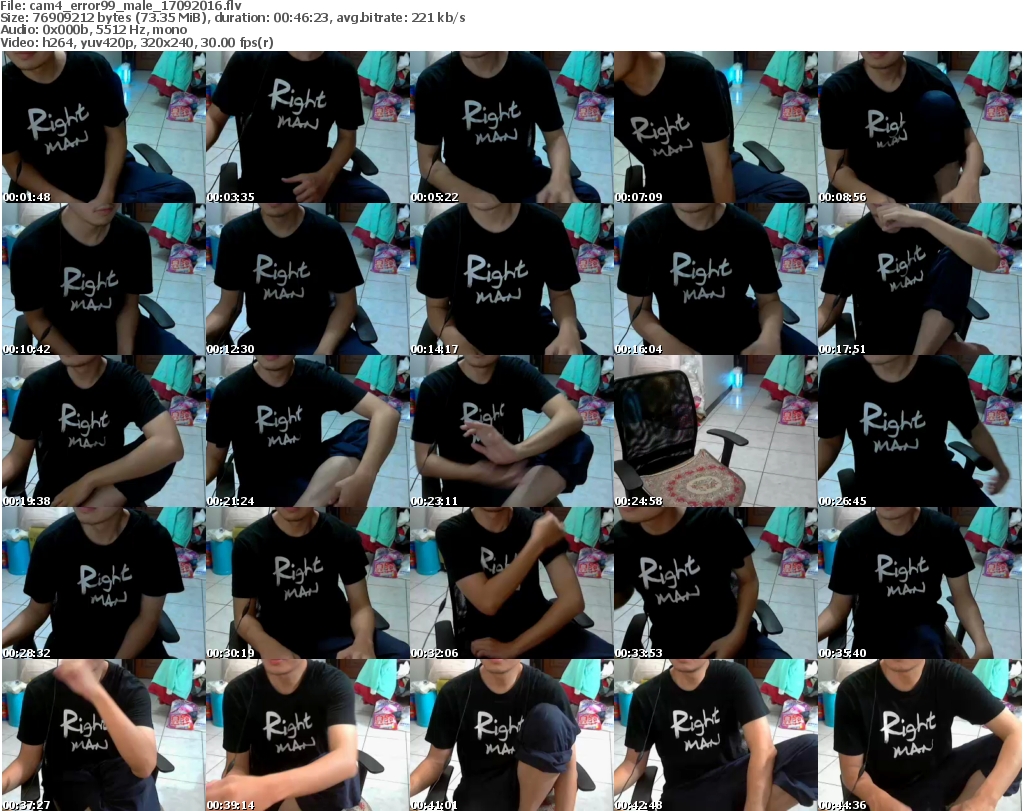Open the thumbnail stamped 00:41:01
The width and height of the screenshot is (1024, 811).
pyautogui.click(x=511, y=735)
